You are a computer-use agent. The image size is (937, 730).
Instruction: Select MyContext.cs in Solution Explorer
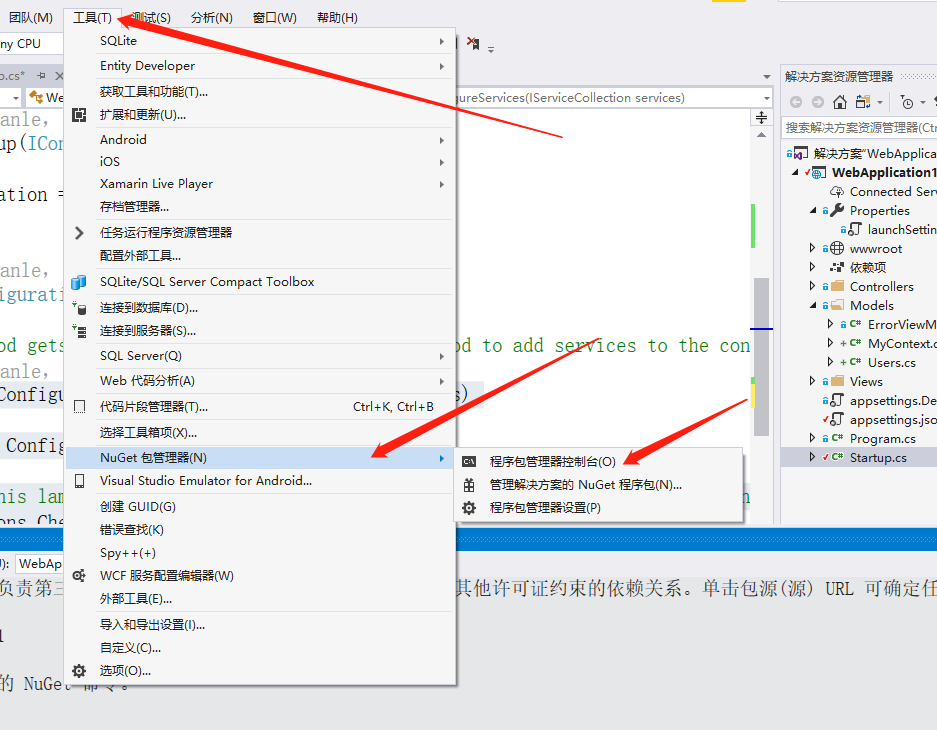click(x=902, y=343)
